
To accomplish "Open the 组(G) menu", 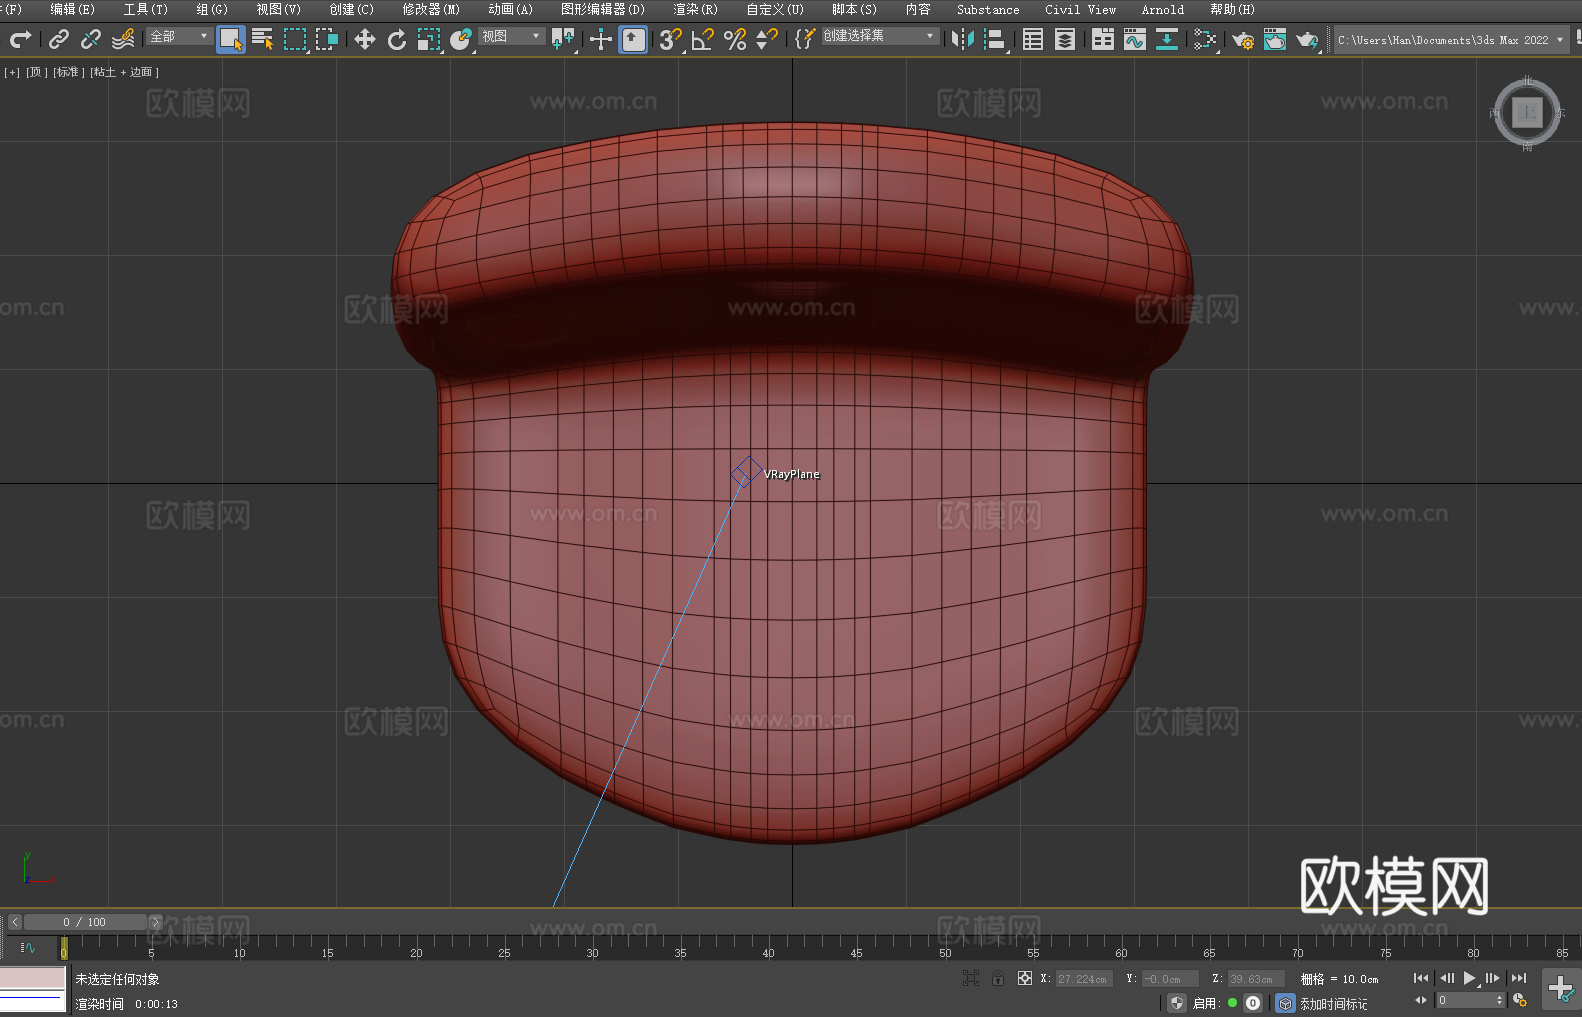I will pos(212,9).
